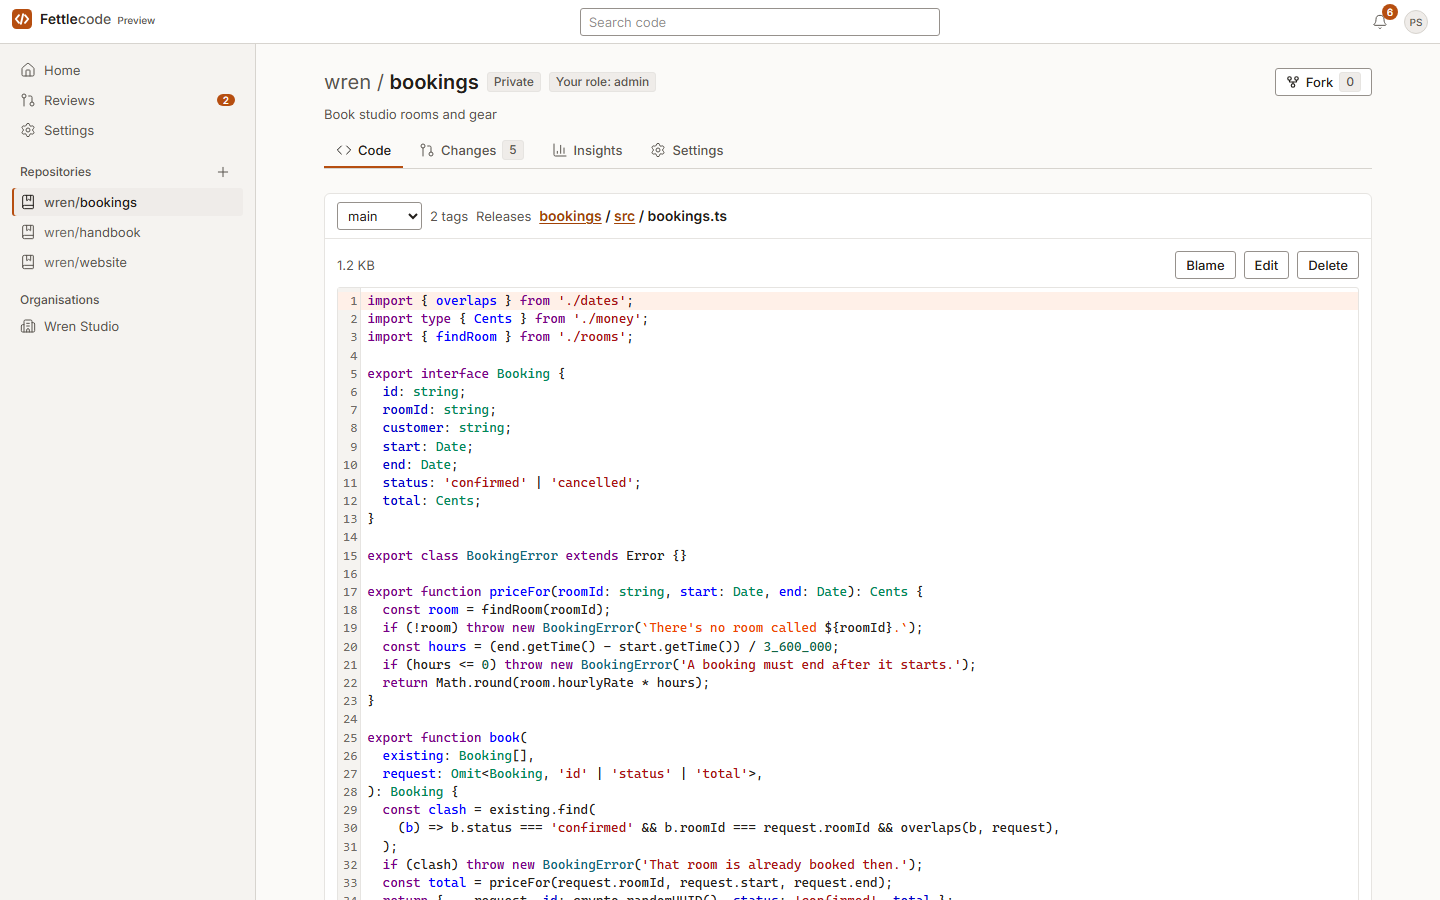The width and height of the screenshot is (1440, 900).
Task: Click the Insights bar chart icon
Action: pos(560,150)
